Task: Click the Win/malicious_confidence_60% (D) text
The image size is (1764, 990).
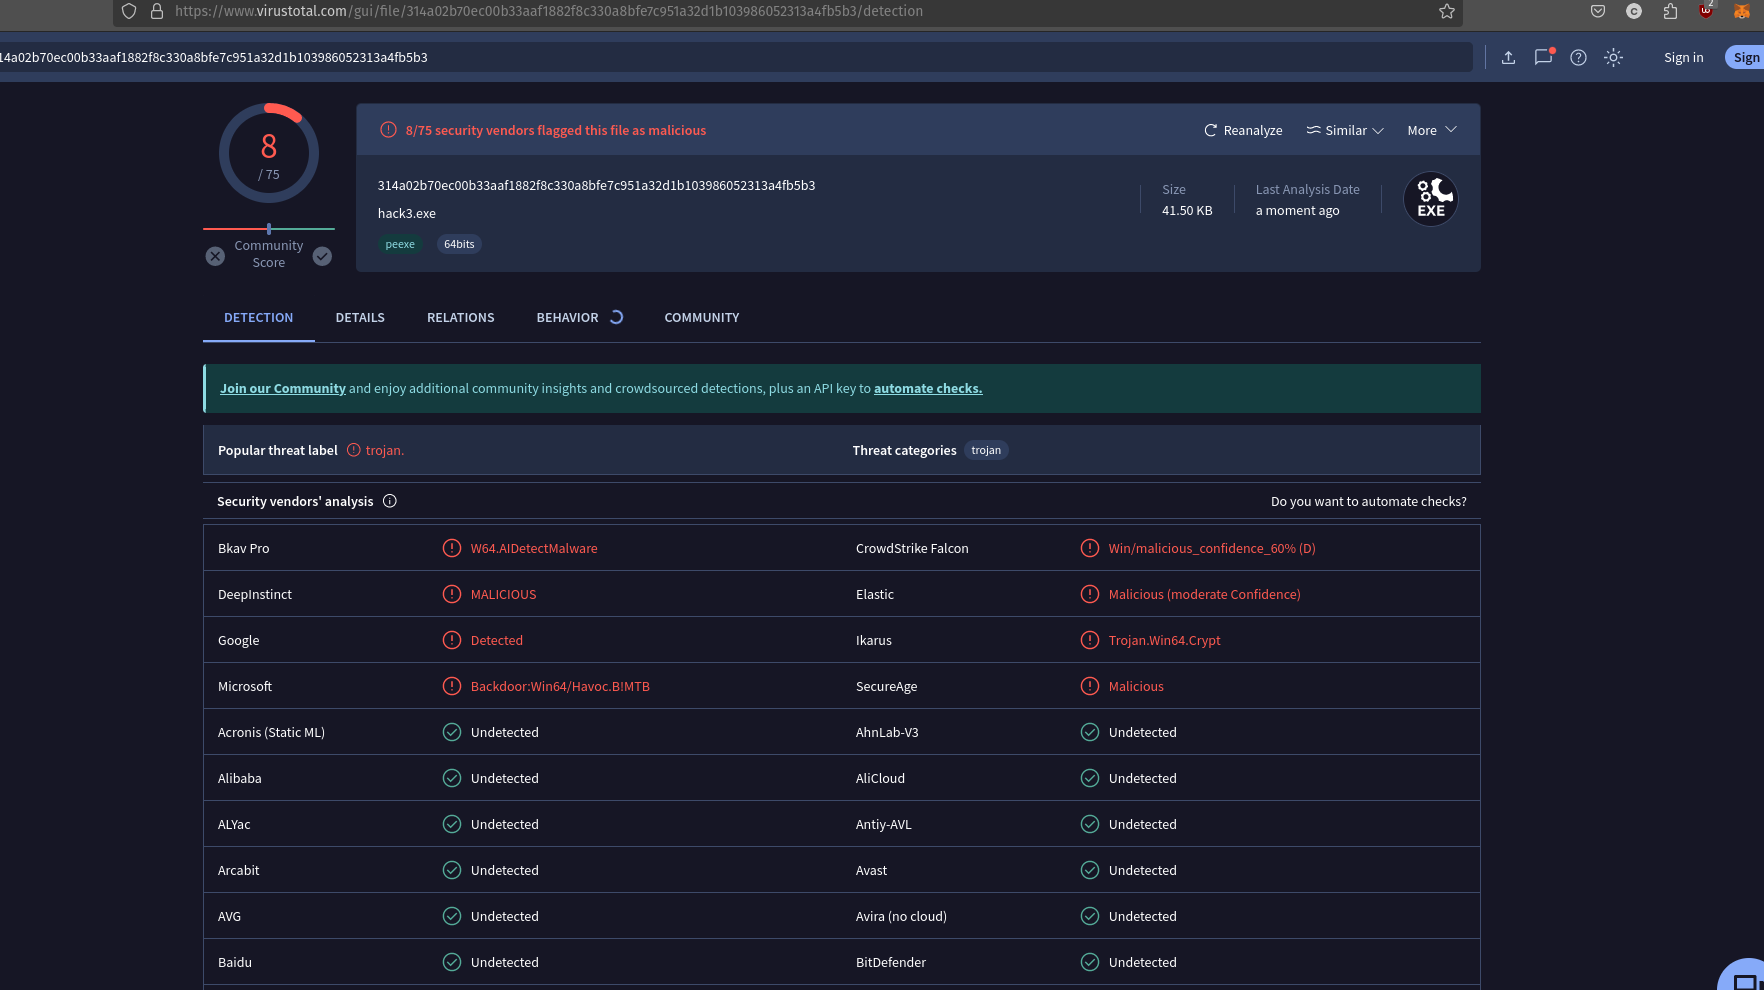Action: tap(1212, 549)
